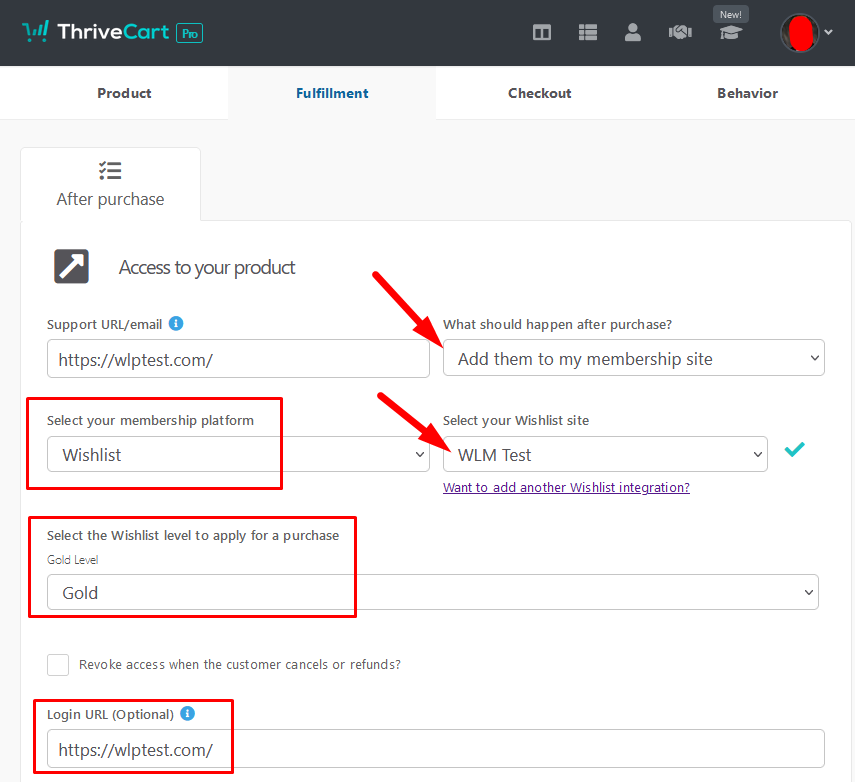Open the Wishlist level Gold dropdown

click(x=433, y=592)
